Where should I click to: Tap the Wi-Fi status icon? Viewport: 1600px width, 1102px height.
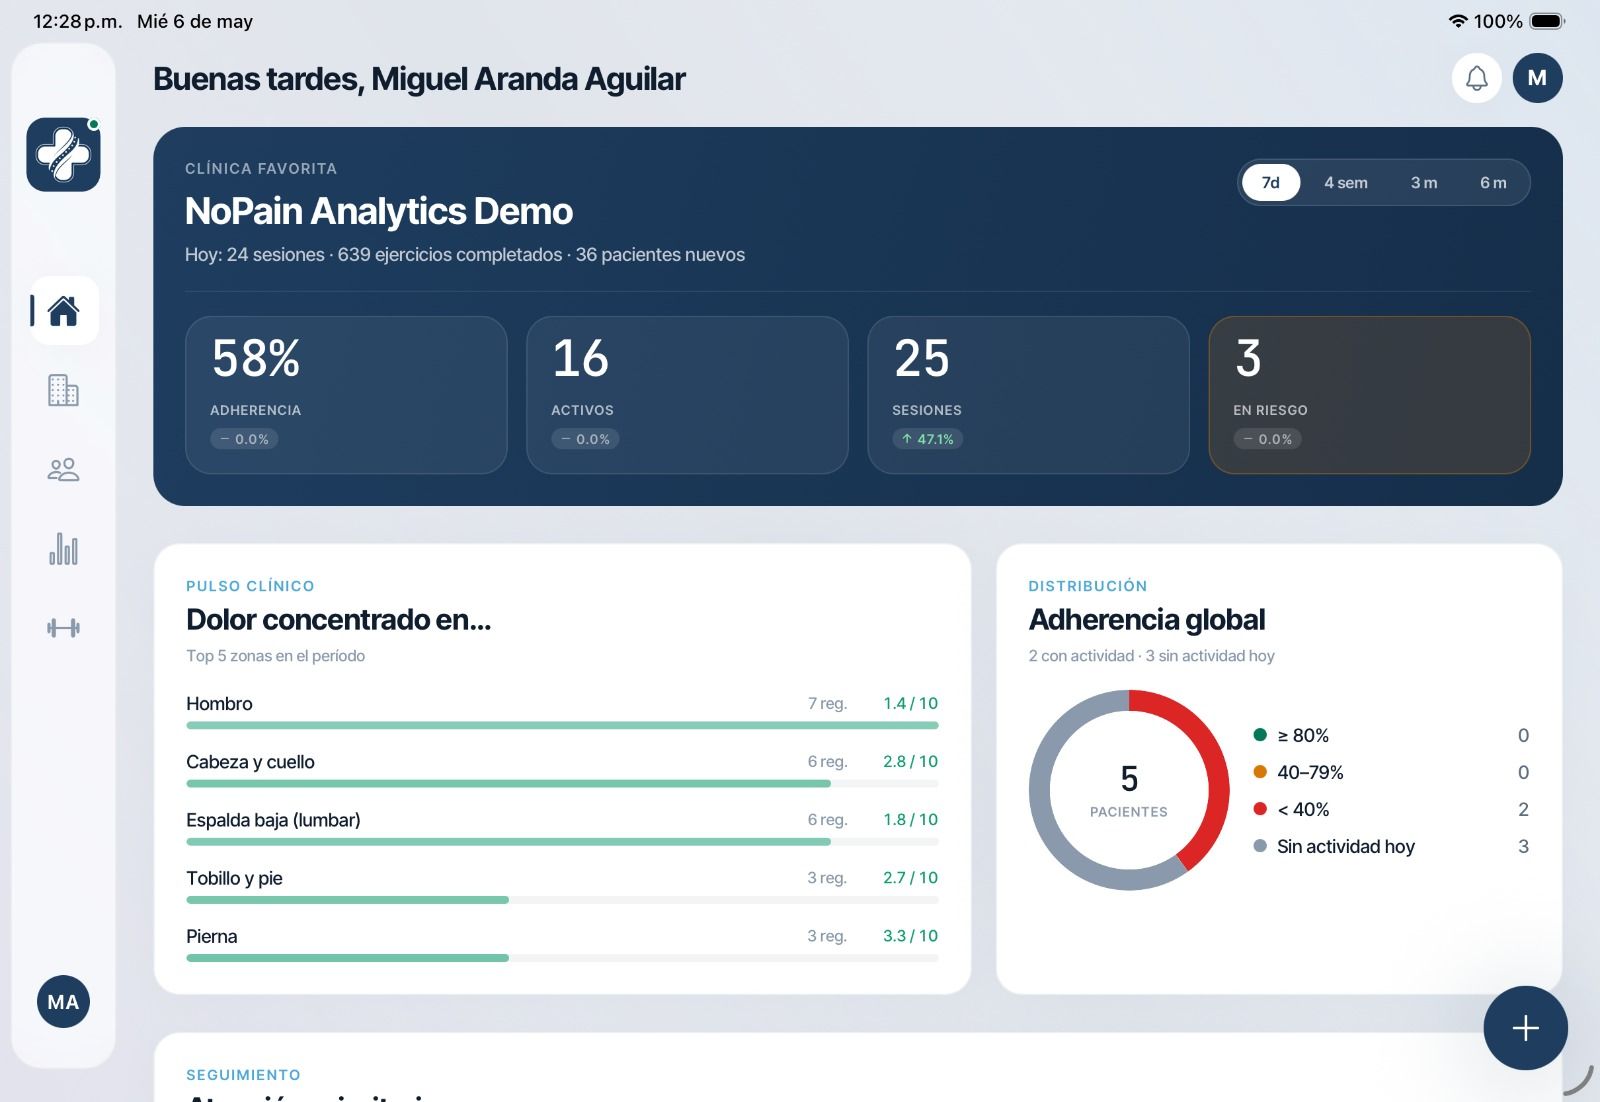tap(1458, 21)
